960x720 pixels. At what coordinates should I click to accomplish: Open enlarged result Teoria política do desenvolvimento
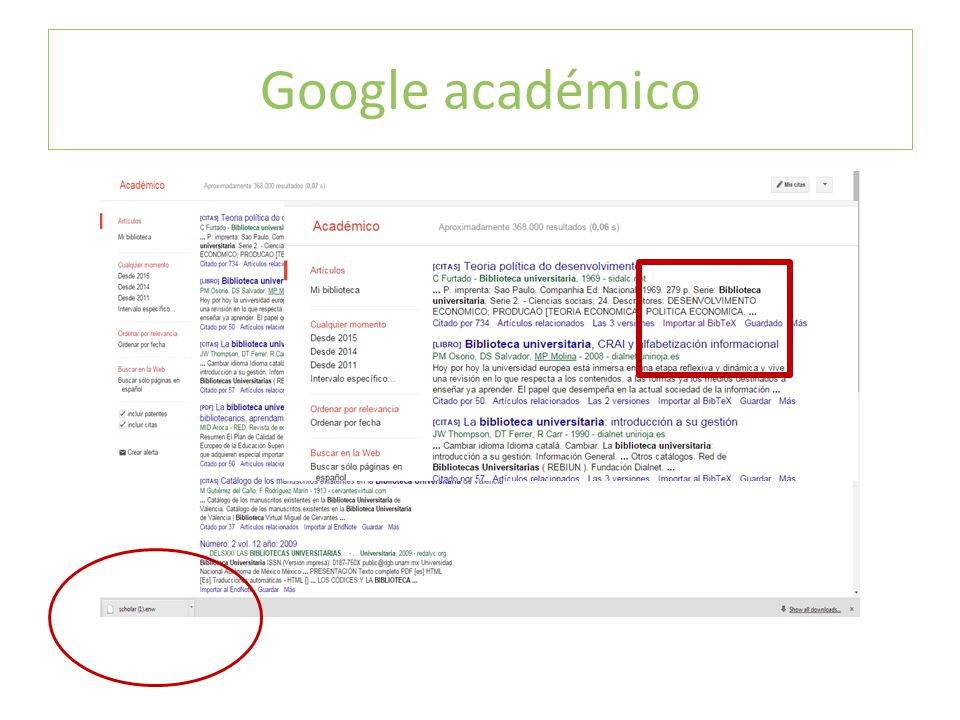click(550, 266)
